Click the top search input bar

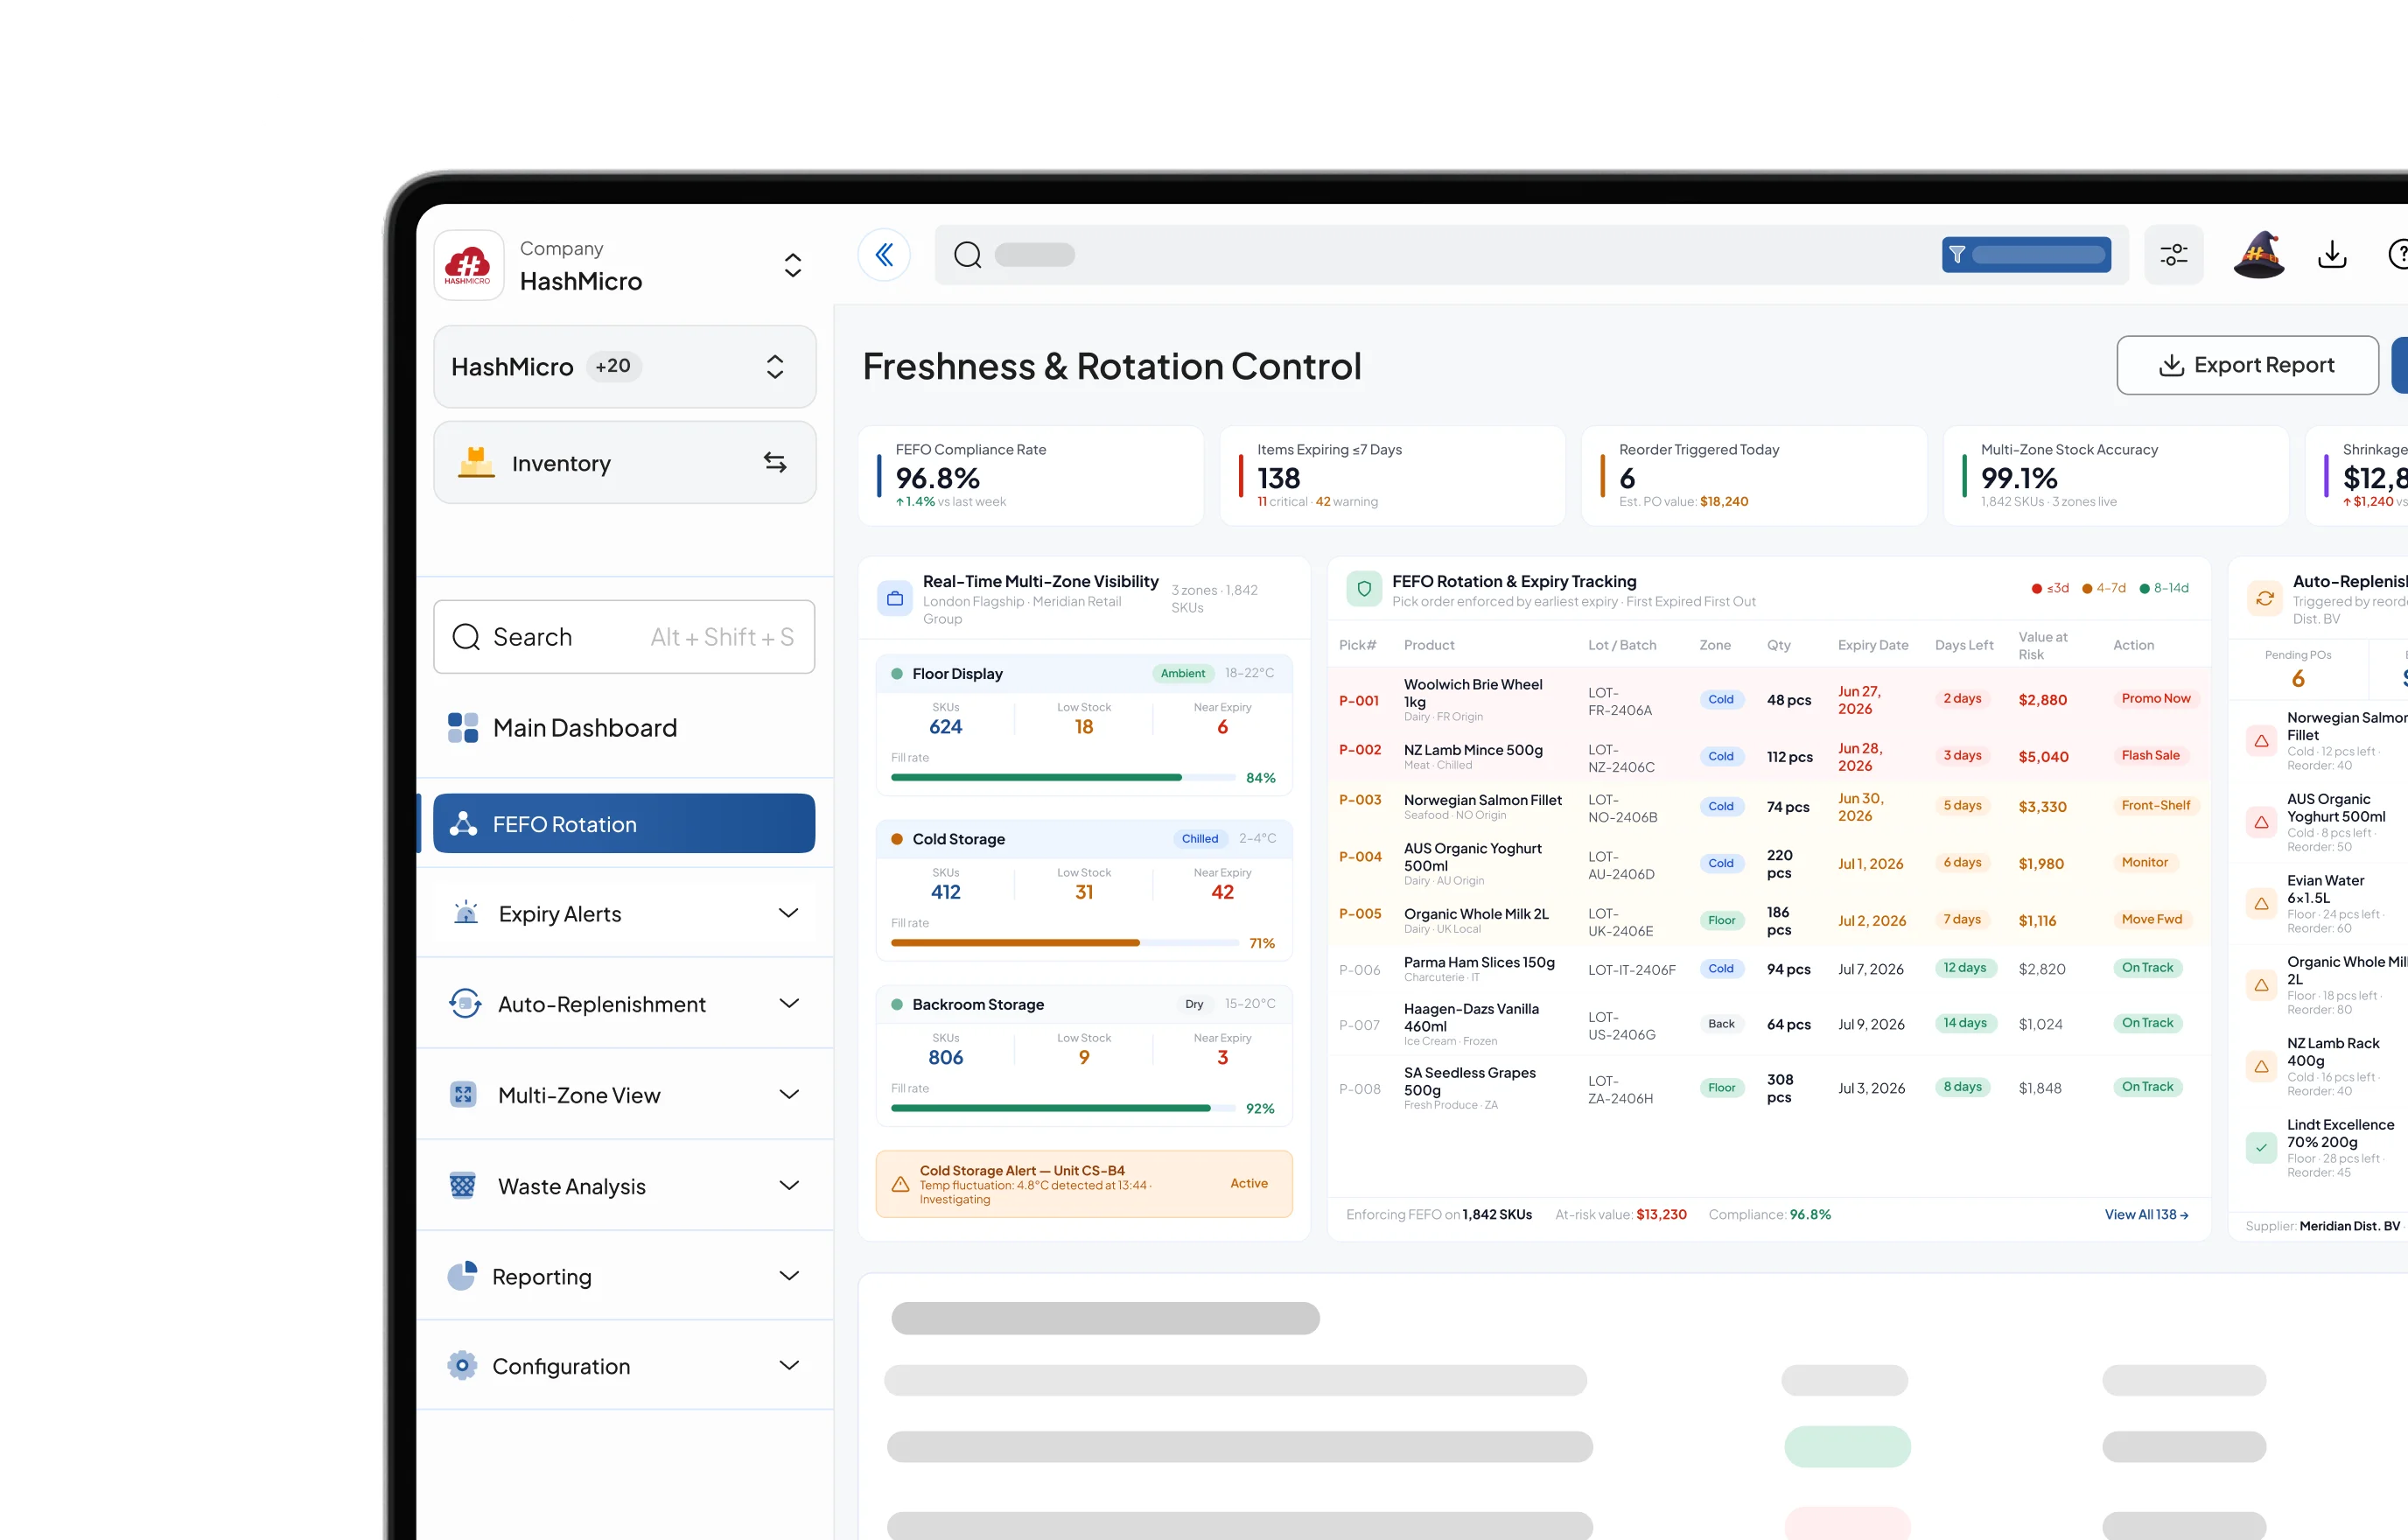coord(1531,255)
